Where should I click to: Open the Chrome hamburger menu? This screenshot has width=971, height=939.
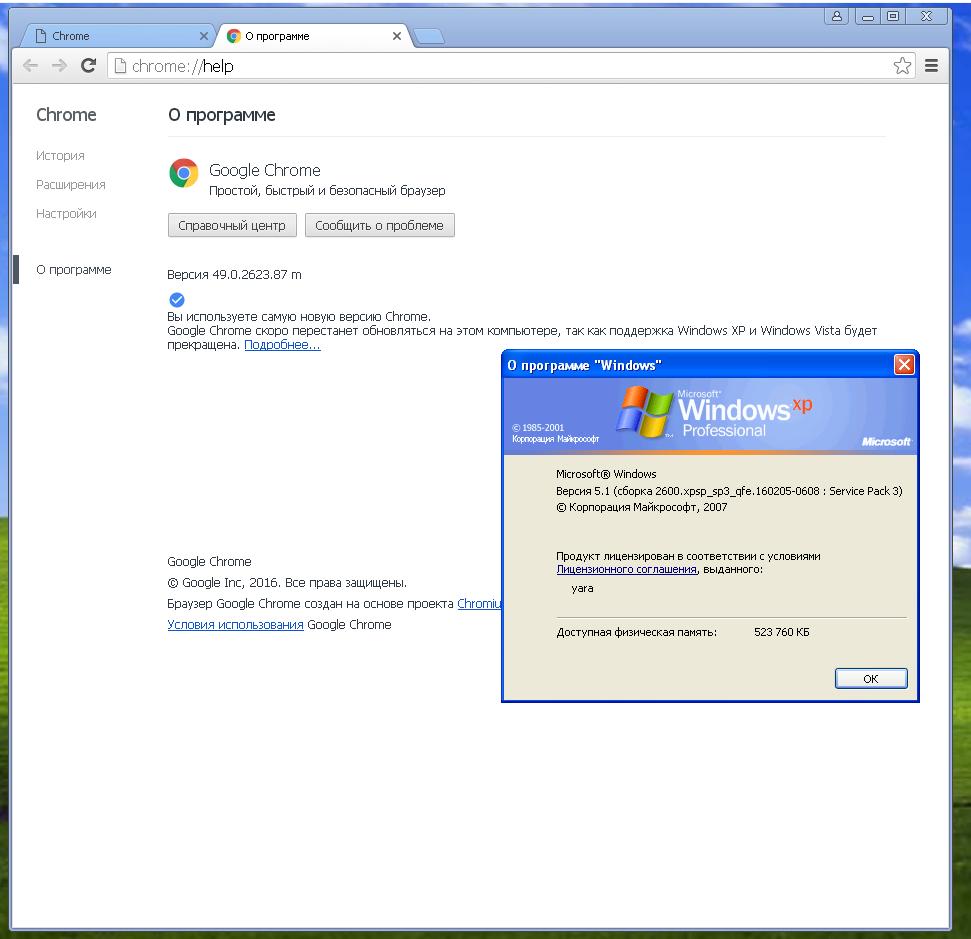tap(931, 66)
